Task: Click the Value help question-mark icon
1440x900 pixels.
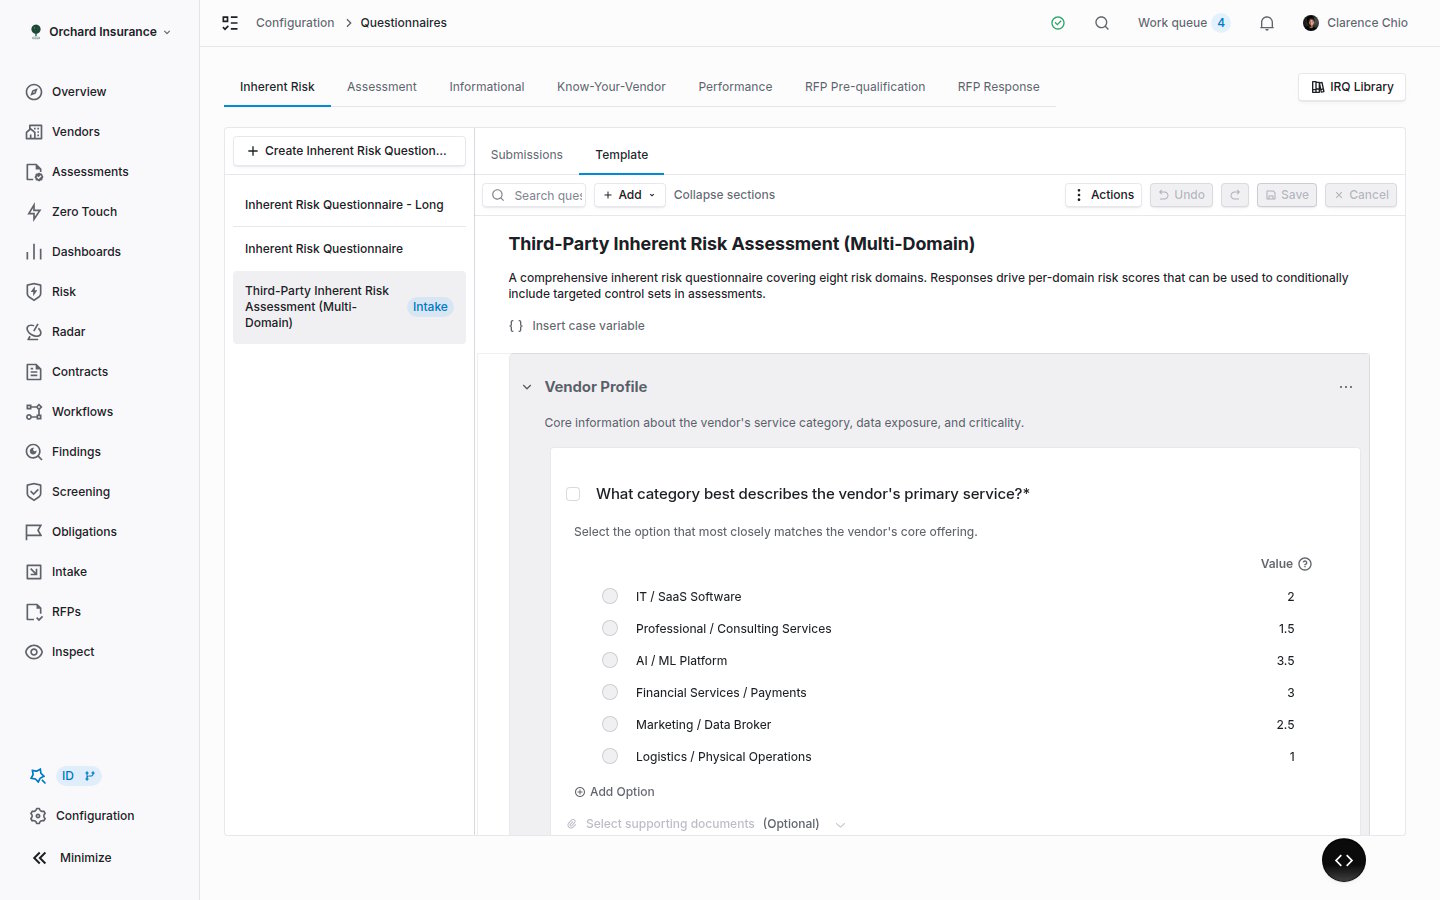Action: [1305, 564]
